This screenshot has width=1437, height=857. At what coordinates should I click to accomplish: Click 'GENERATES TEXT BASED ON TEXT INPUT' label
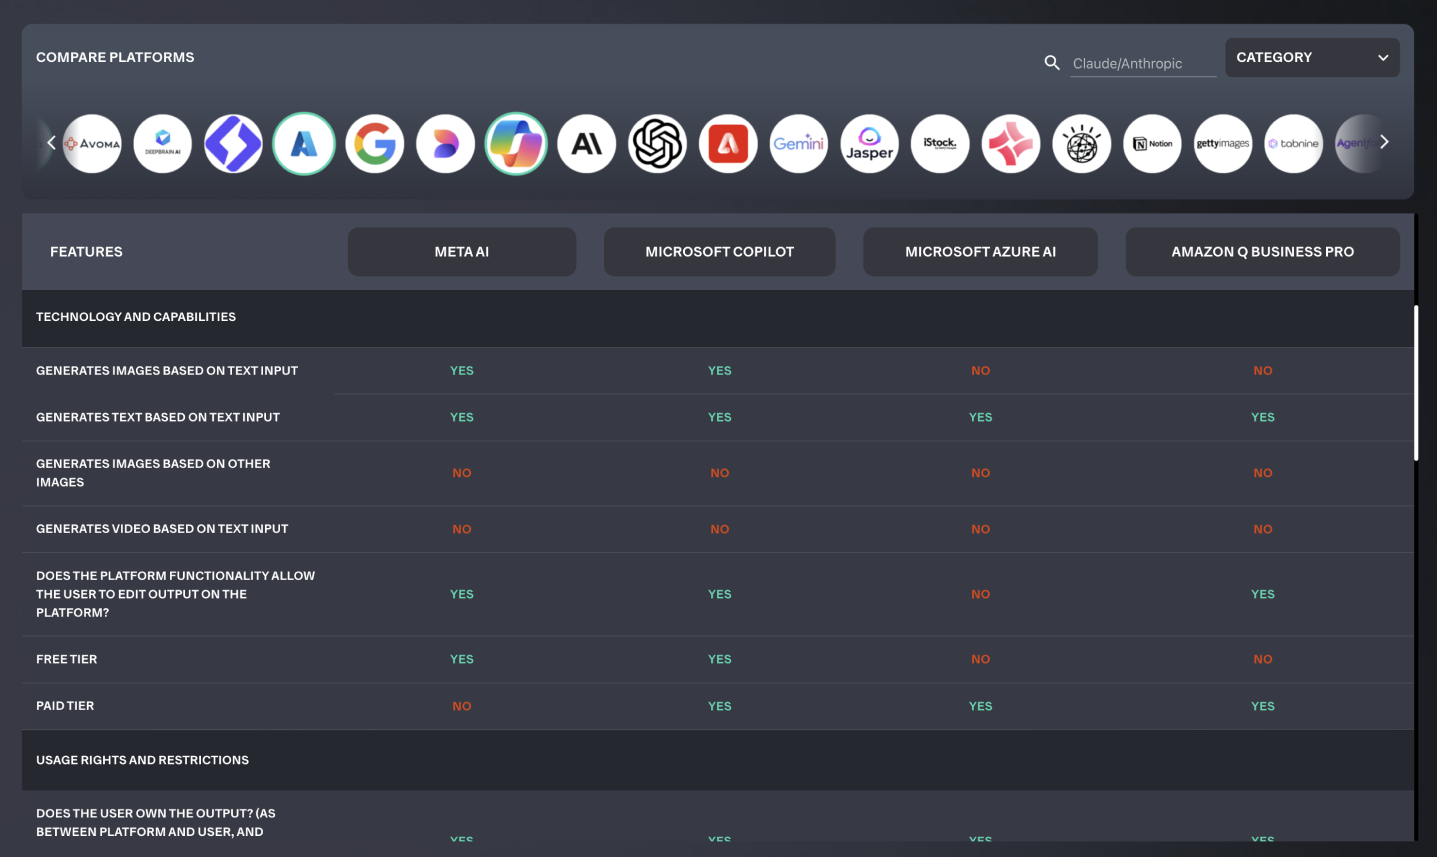pos(158,417)
